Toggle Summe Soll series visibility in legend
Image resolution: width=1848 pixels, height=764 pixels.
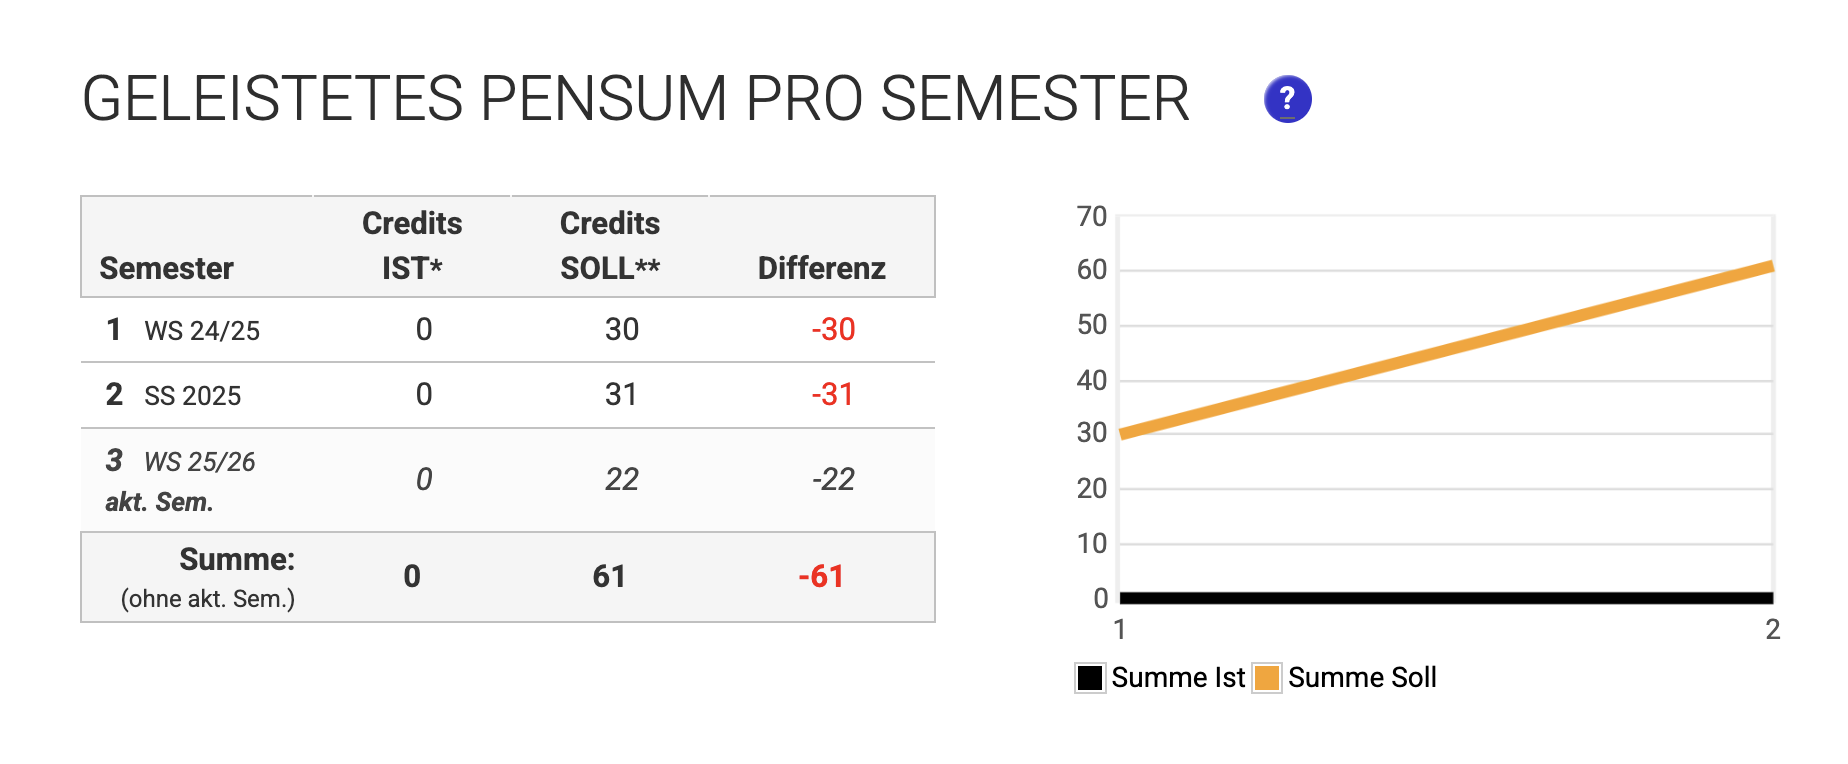pos(1362,677)
